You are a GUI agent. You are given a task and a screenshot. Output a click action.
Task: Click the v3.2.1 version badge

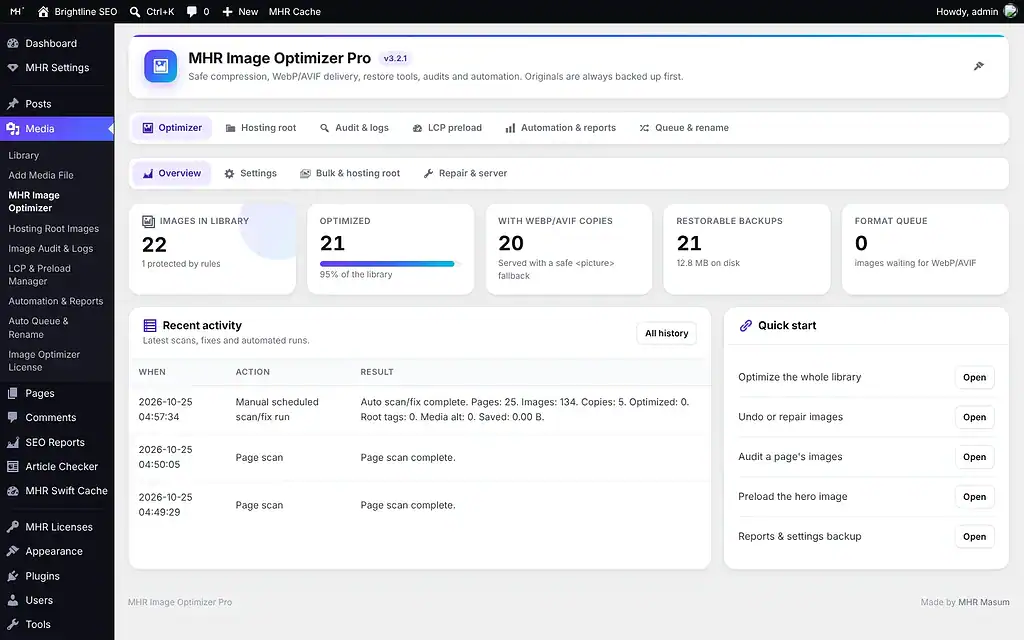(x=395, y=58)
